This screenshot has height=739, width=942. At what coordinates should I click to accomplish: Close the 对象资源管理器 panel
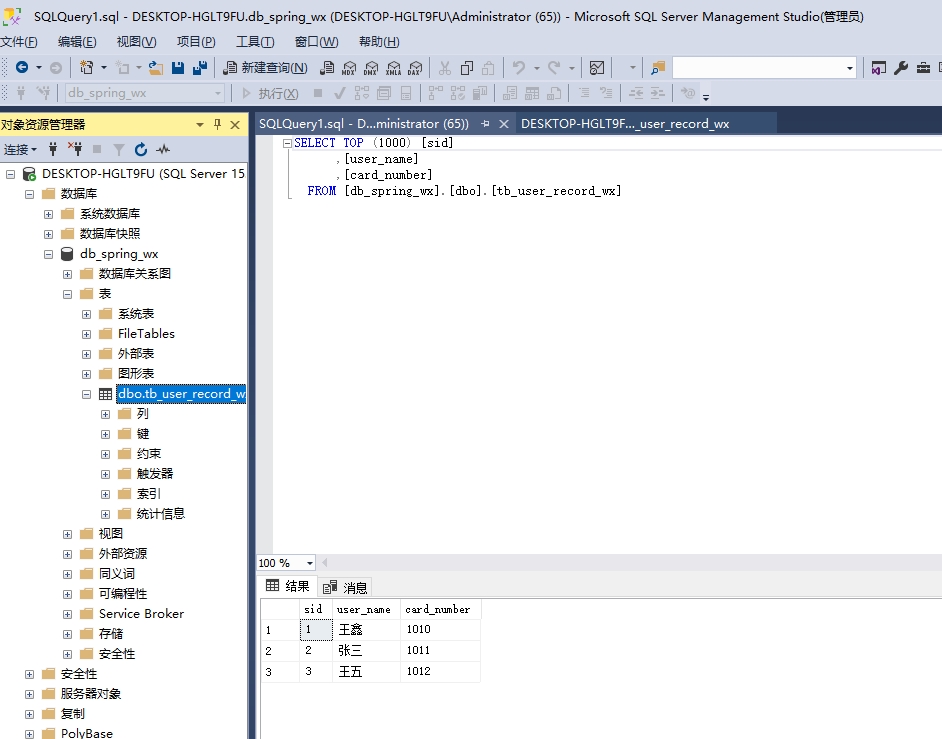click(x=236, y=124)
